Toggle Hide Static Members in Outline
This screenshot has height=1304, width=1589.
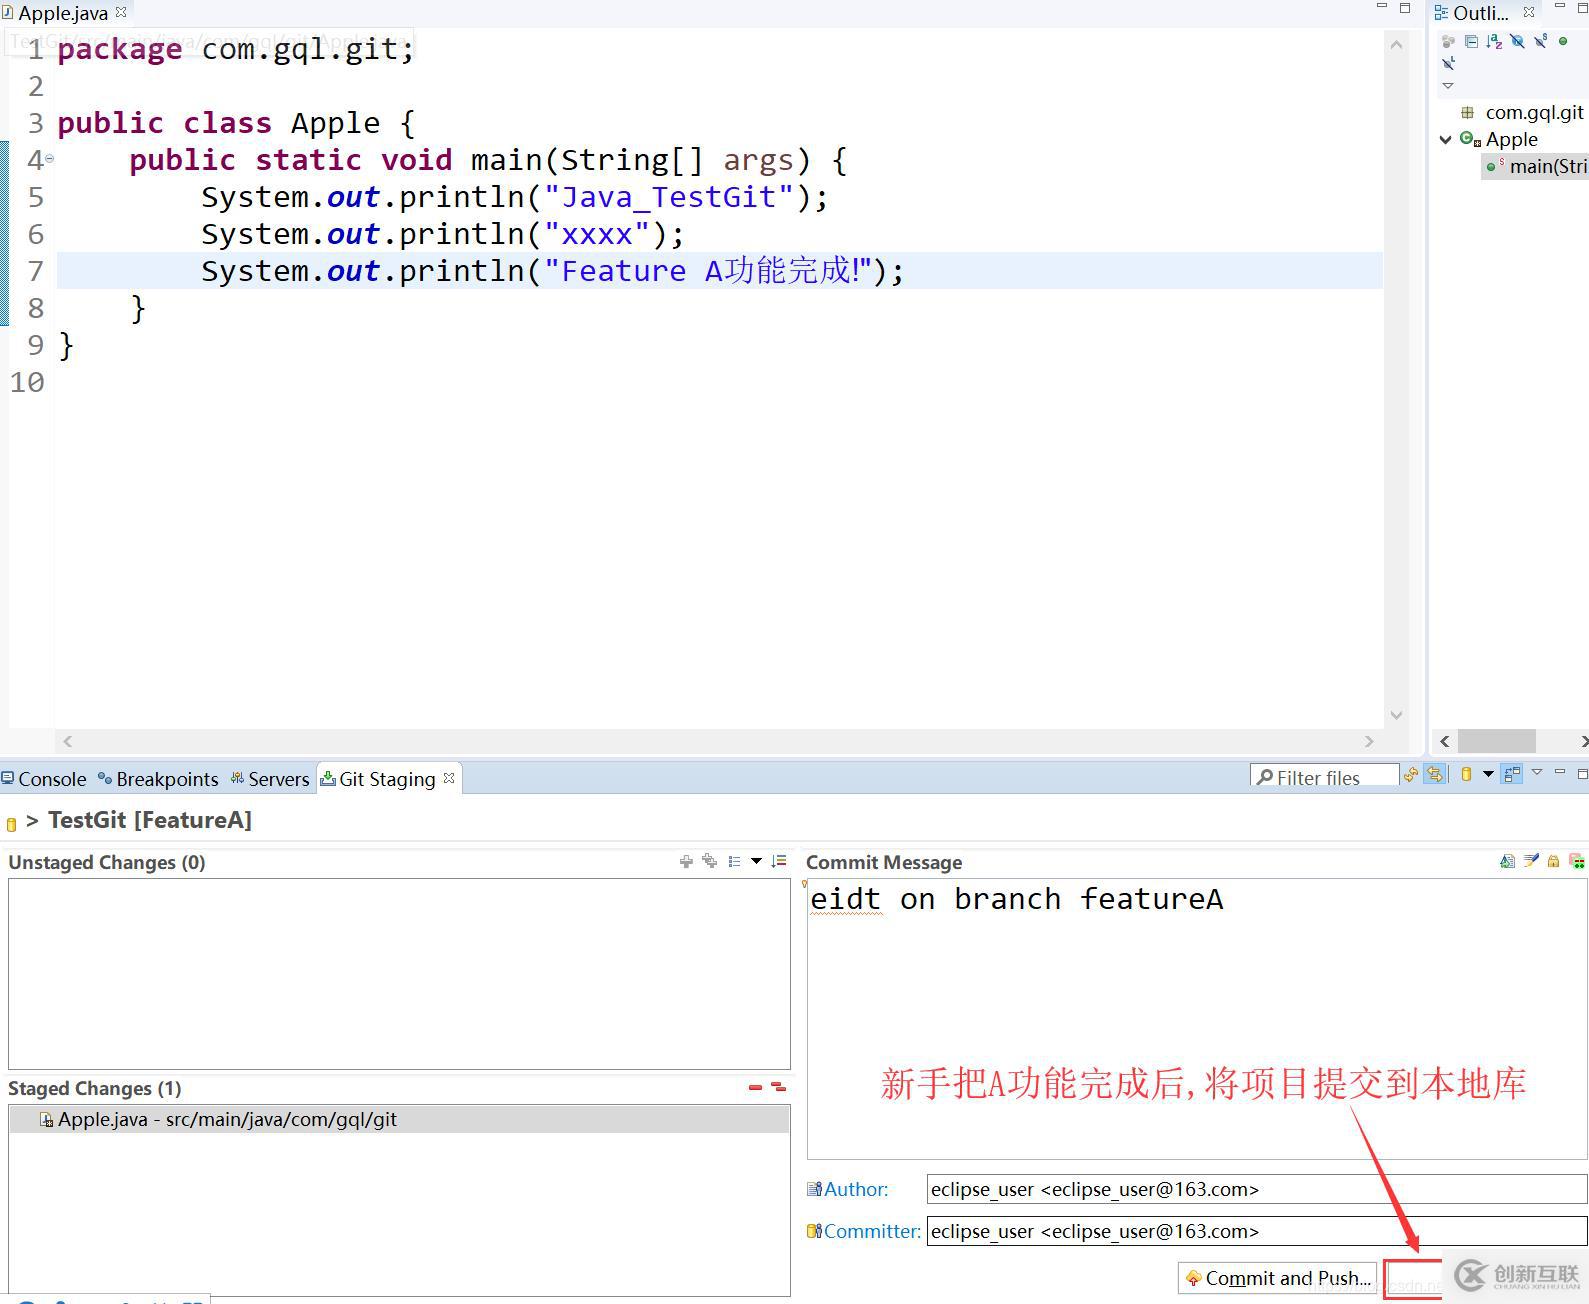[1540, 41]
